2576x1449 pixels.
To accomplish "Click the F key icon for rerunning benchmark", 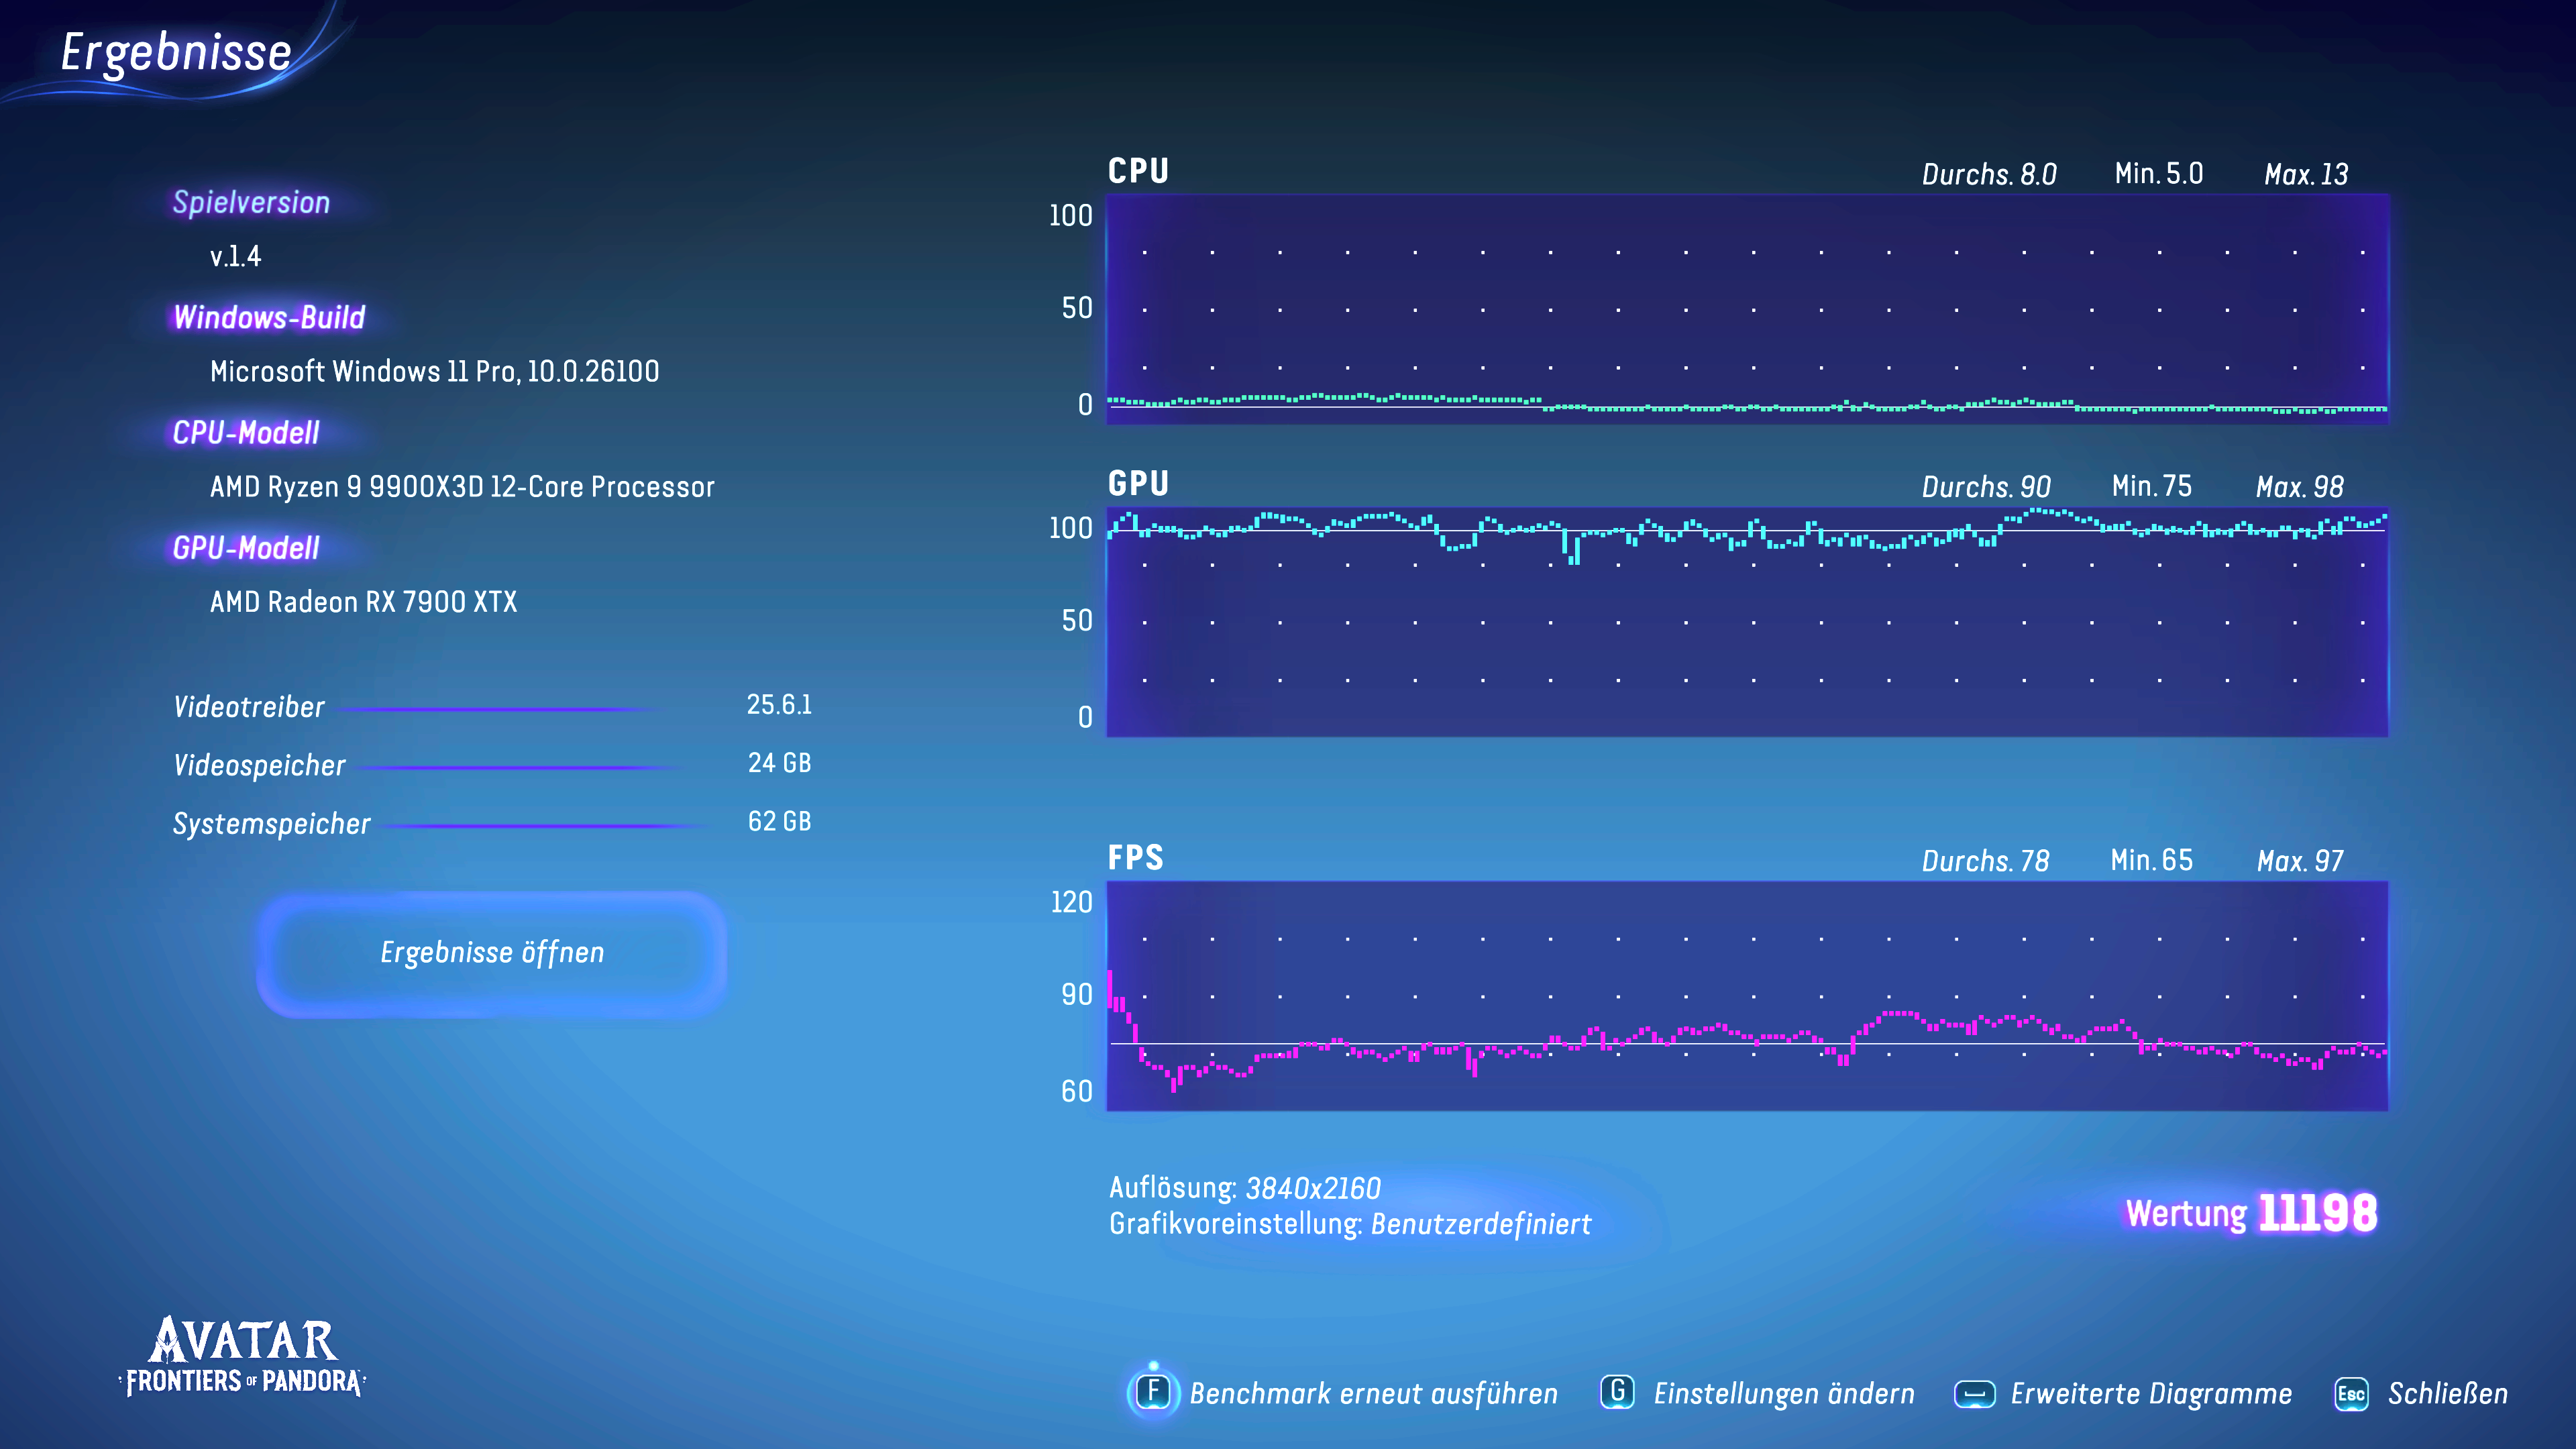I will tap(1153, 1392).
